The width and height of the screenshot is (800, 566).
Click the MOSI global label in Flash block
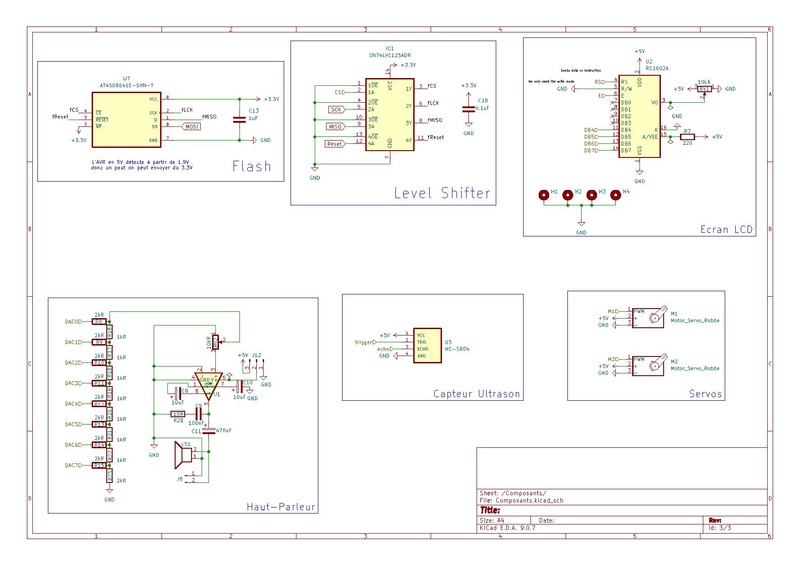pos(191,127)
